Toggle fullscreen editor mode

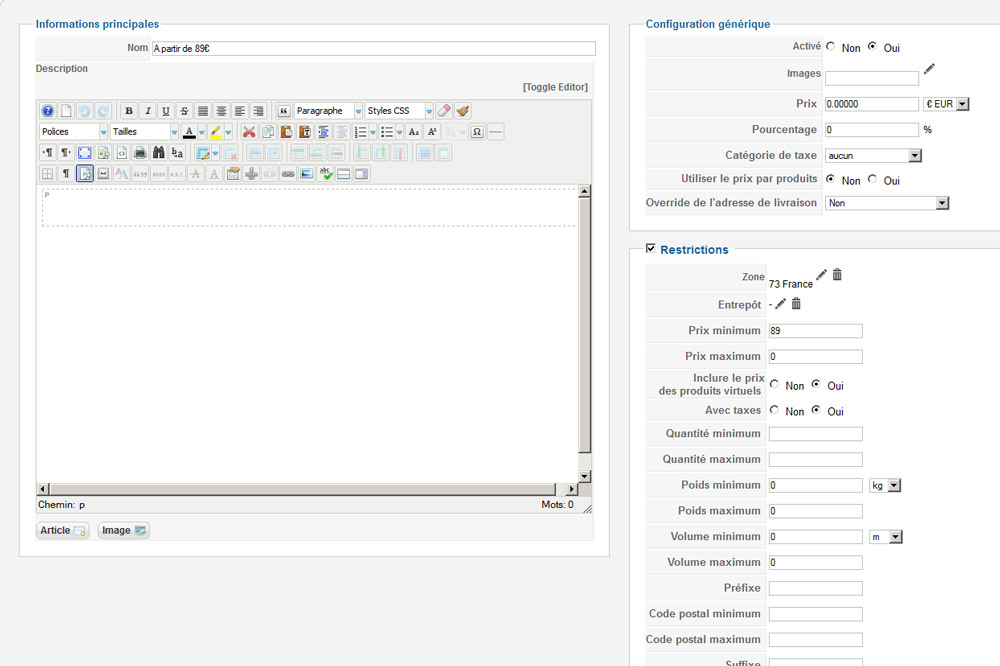coord(85,152)
